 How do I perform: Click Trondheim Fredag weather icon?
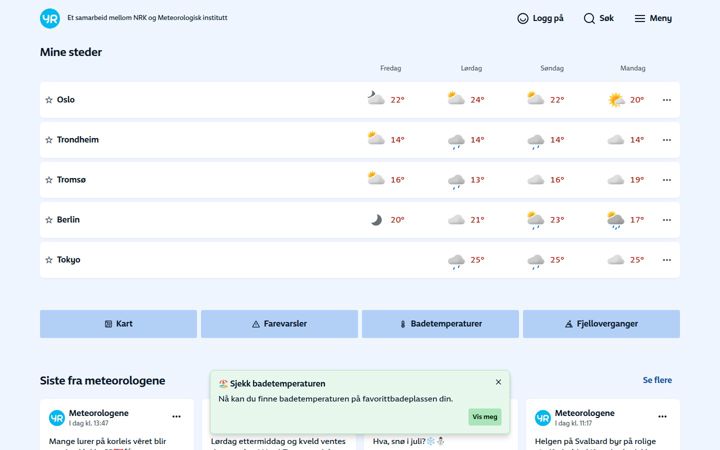[376, 138]
